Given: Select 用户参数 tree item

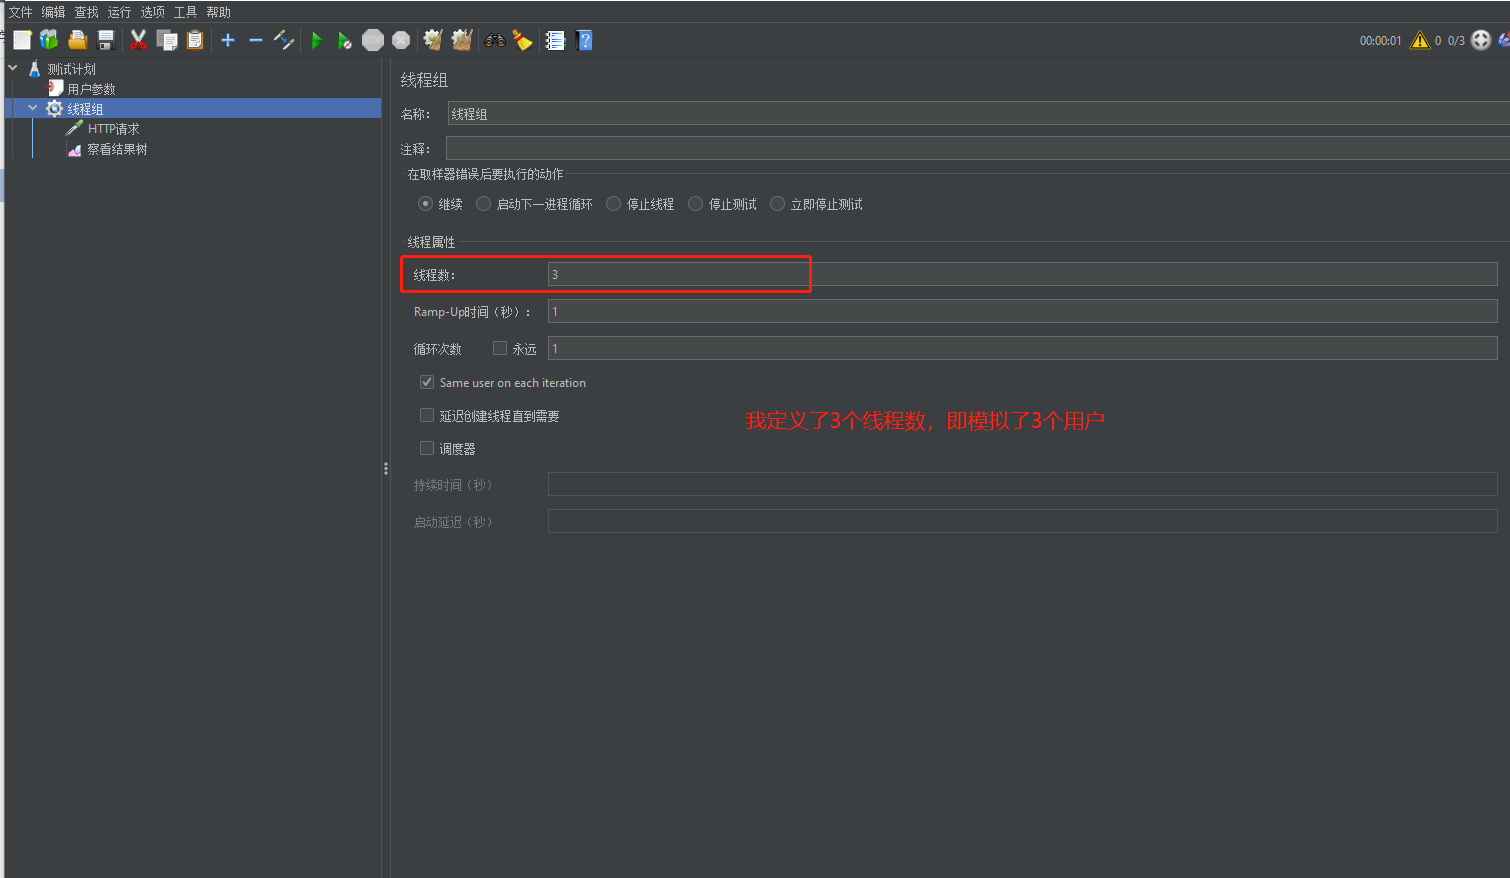Looking at the screenshot, I should coord(91,89).
